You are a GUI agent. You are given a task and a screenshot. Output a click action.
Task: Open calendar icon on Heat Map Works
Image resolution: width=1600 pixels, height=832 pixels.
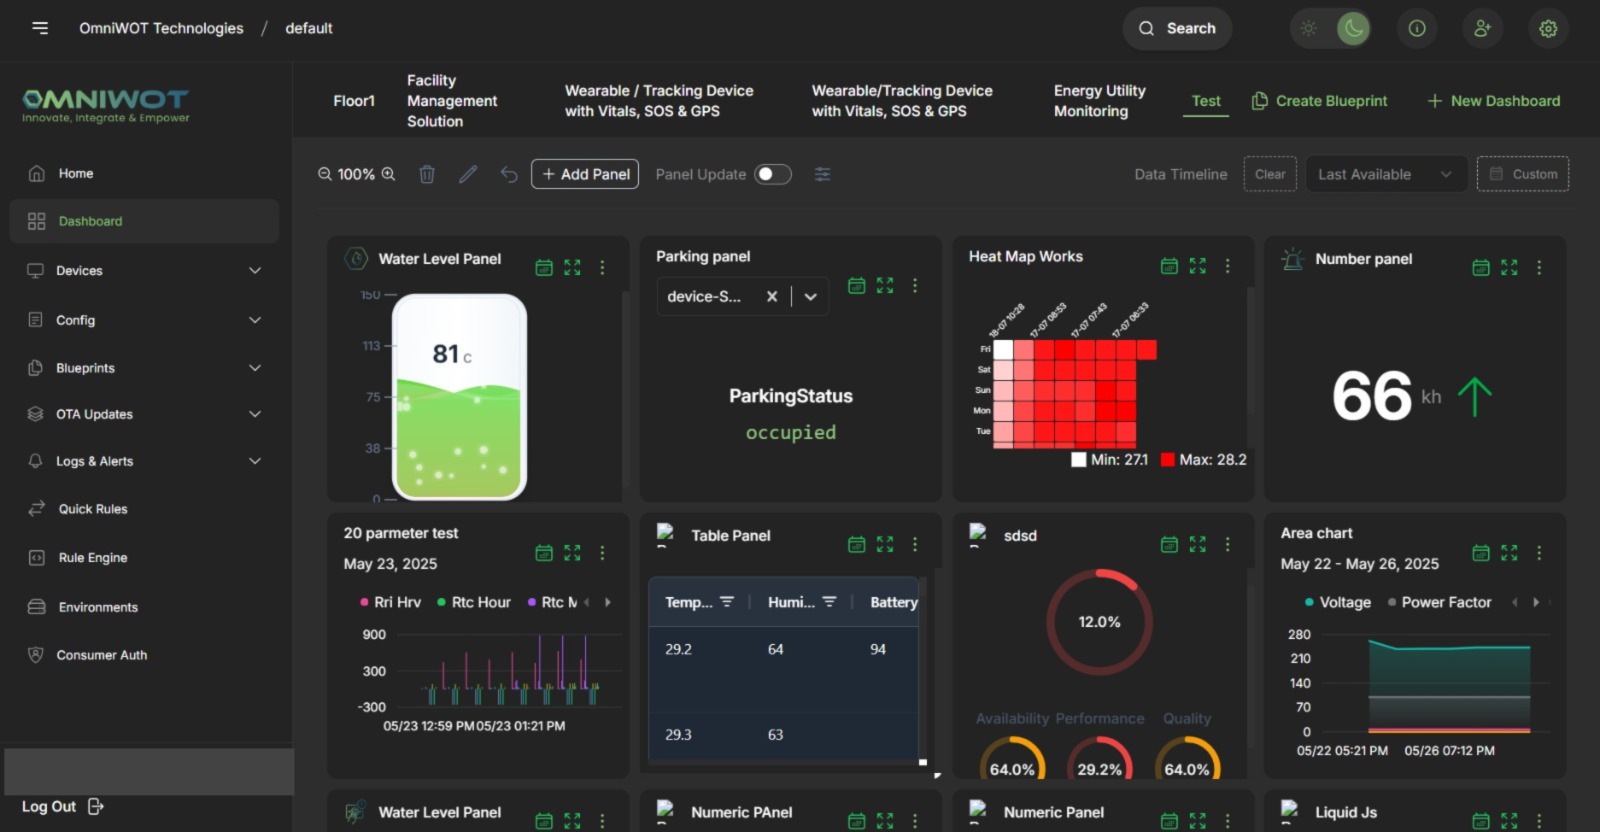coord(1169,265)
